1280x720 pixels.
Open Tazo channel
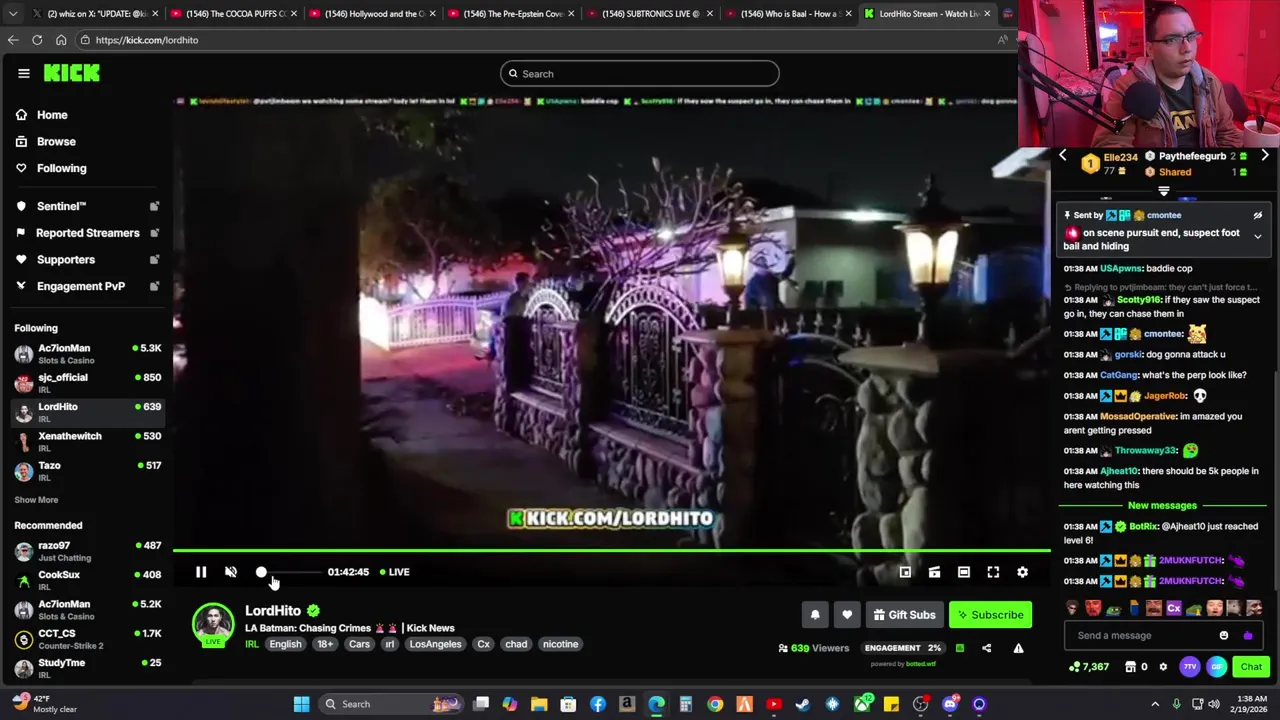88,470
